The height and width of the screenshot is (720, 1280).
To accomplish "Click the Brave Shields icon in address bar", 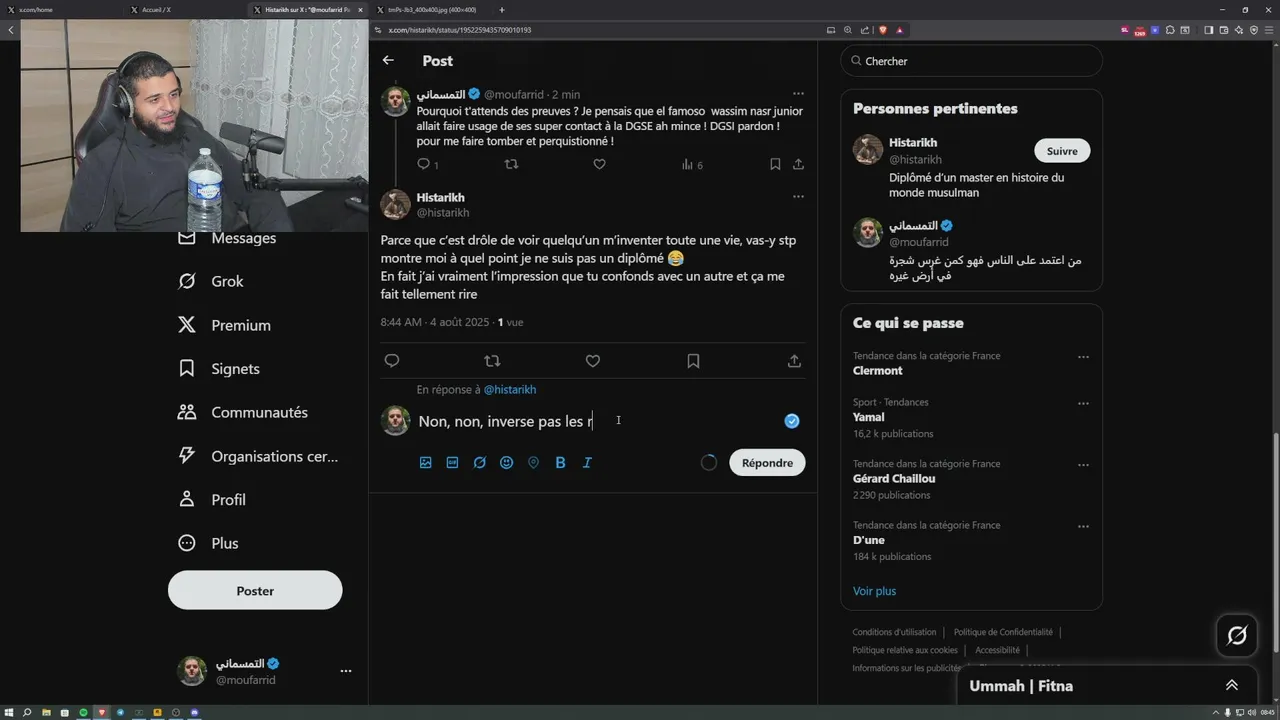I will (883, 30).
